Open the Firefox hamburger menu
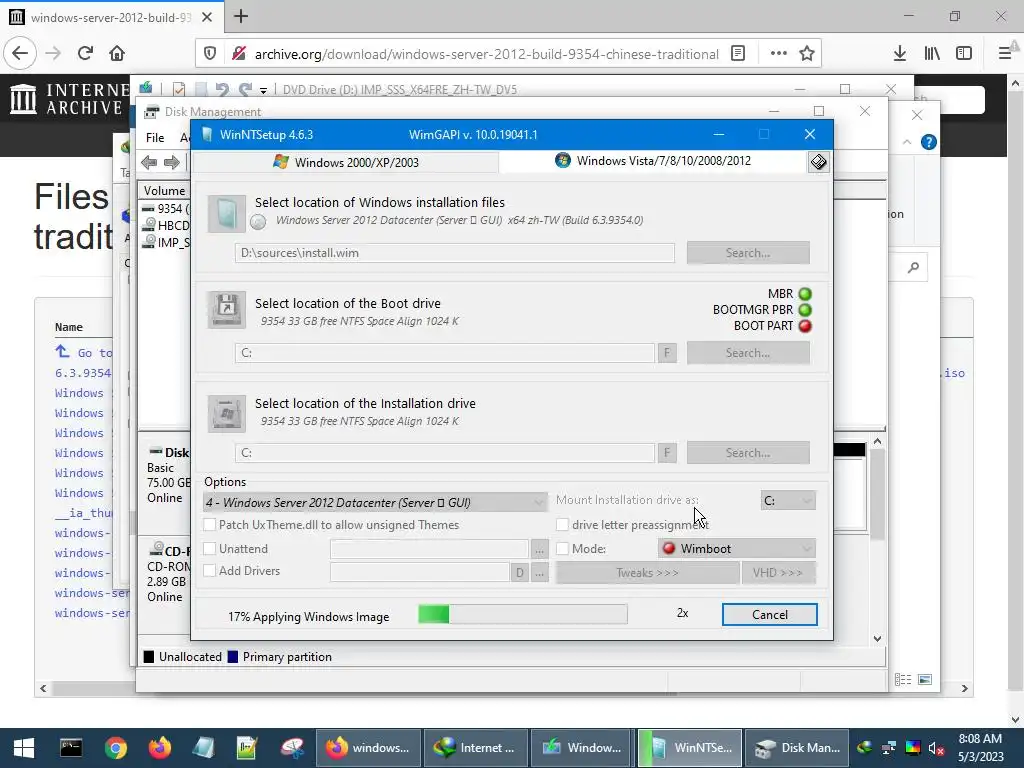This screenshot has height=768, width=1024. [x=1004, y=53]
